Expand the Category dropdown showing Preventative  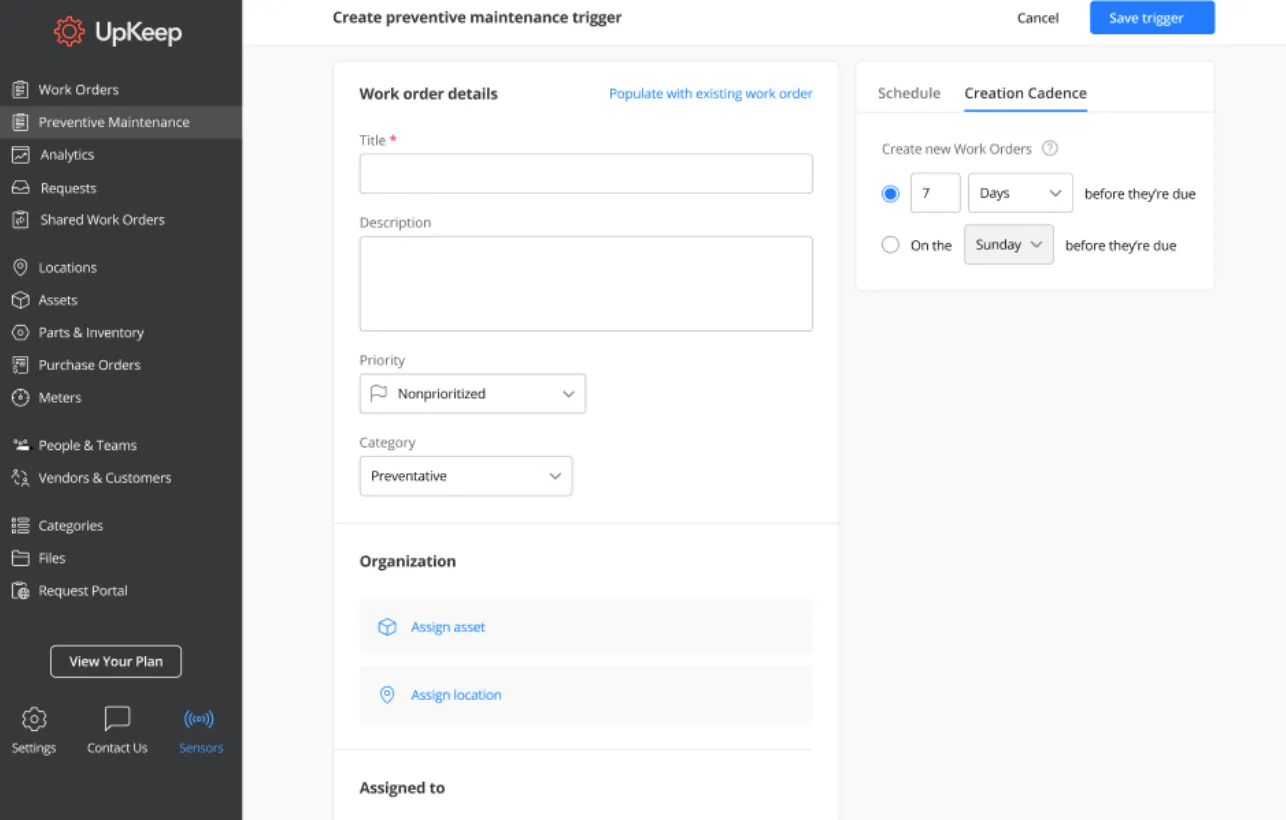click(466, 476)
